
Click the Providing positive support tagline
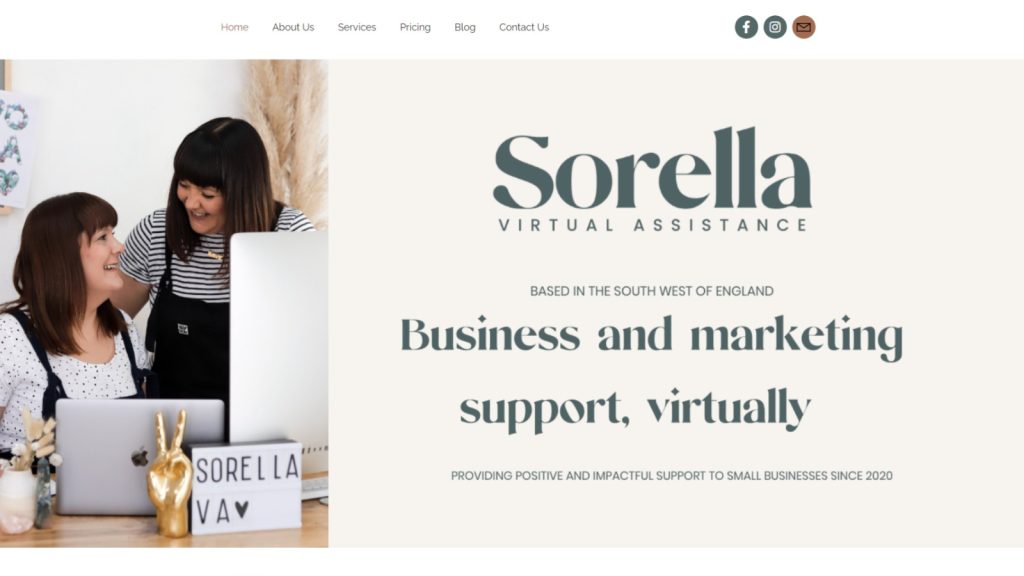click(x=671, y=476)
